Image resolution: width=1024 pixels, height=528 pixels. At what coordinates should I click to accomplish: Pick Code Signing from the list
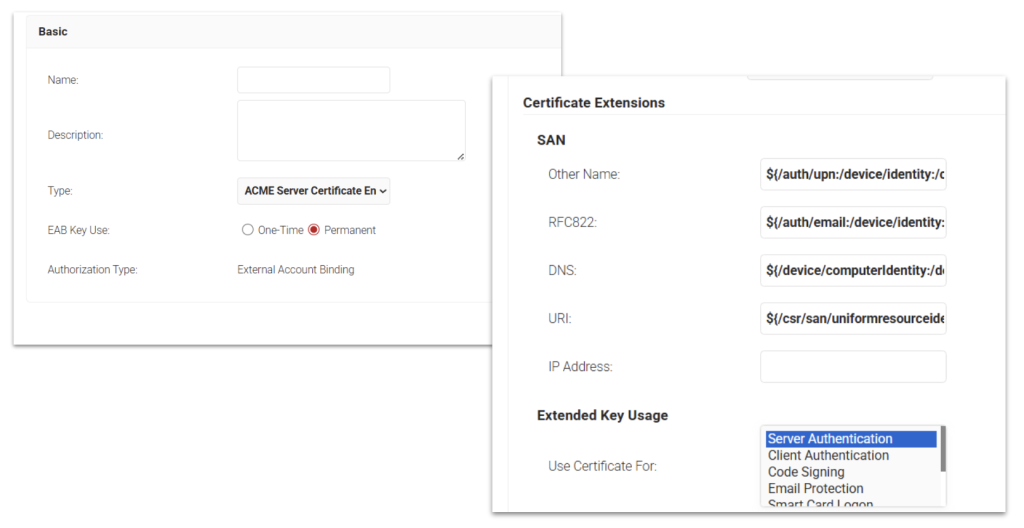tap(806, 472)
